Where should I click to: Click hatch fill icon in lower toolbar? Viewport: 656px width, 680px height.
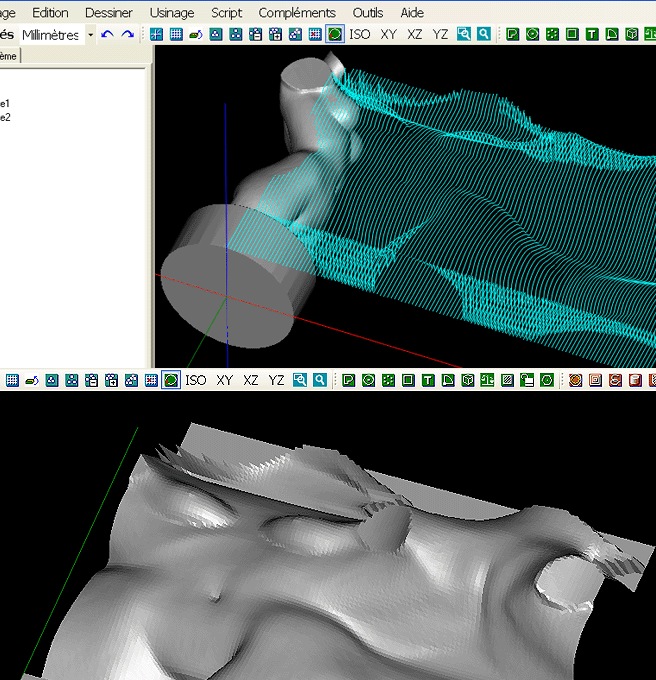click(x=507, y=380)
